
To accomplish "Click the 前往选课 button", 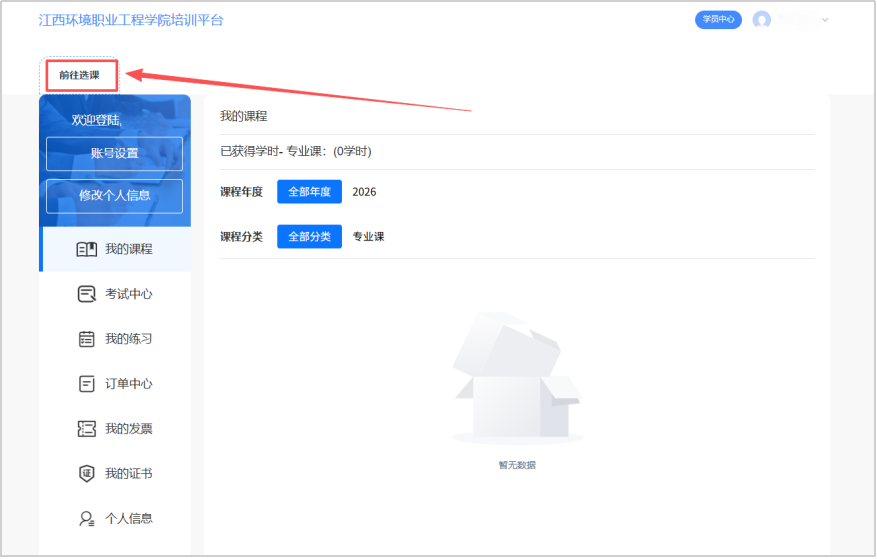I will [x=79, y=75].
